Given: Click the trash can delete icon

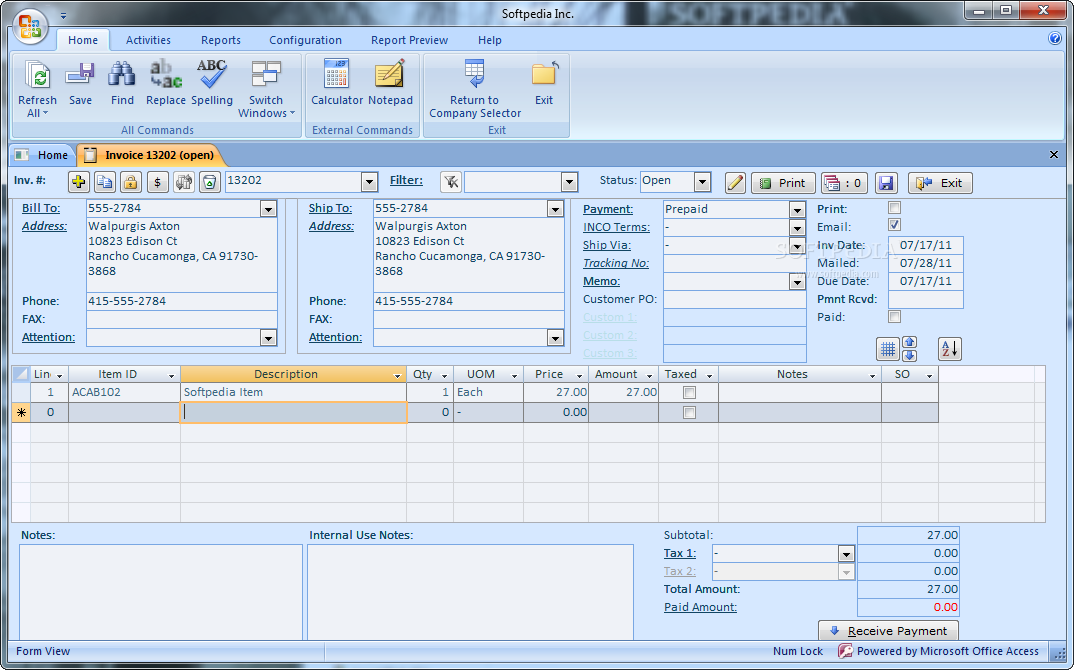Looking at the screenshot, I should (x=210, y=182).
